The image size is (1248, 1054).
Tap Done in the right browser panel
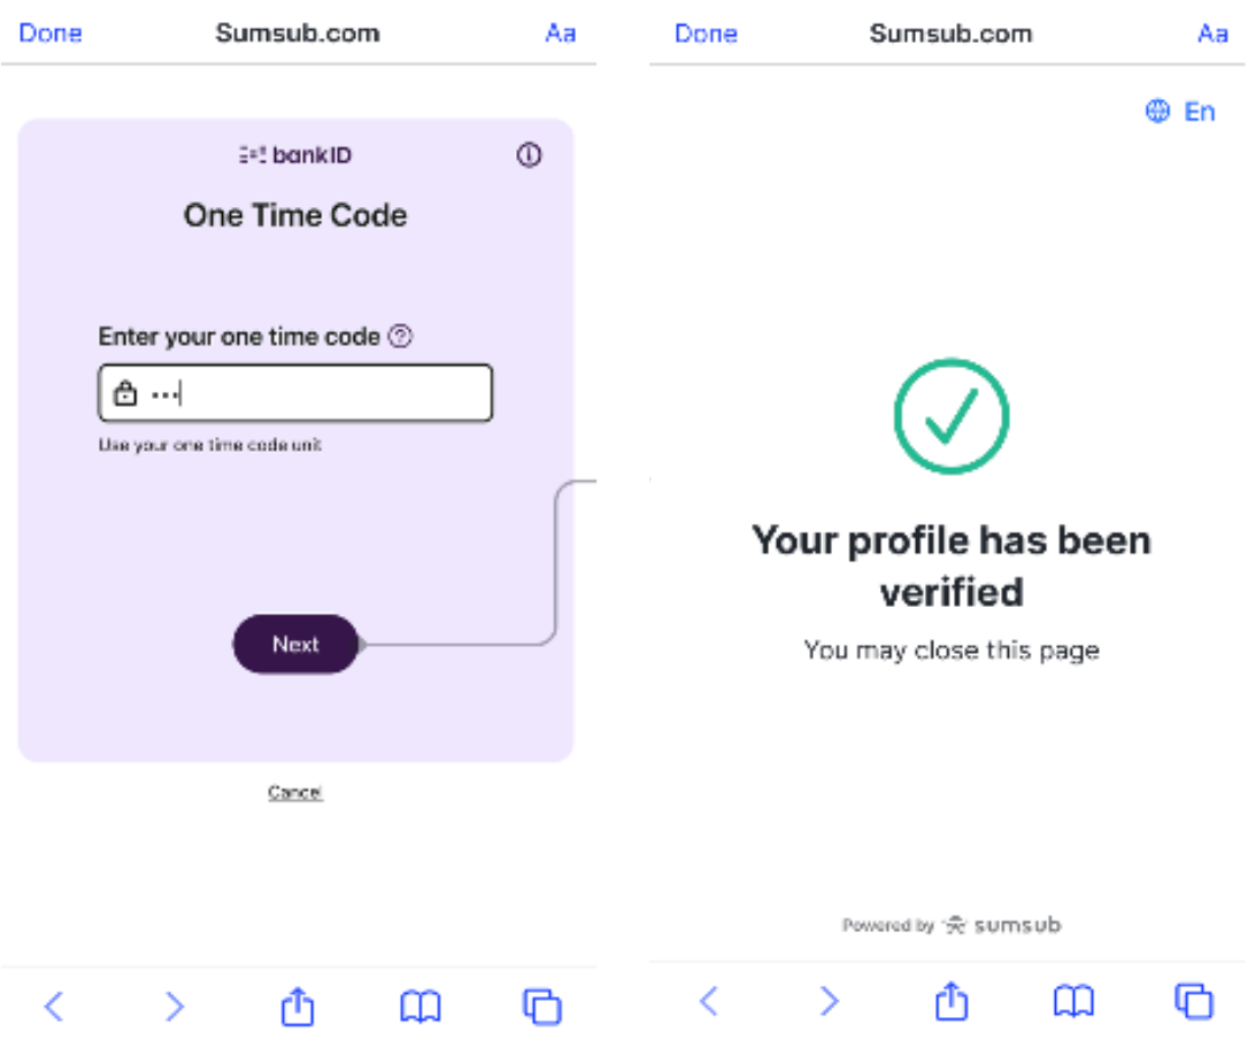(706, 33)
